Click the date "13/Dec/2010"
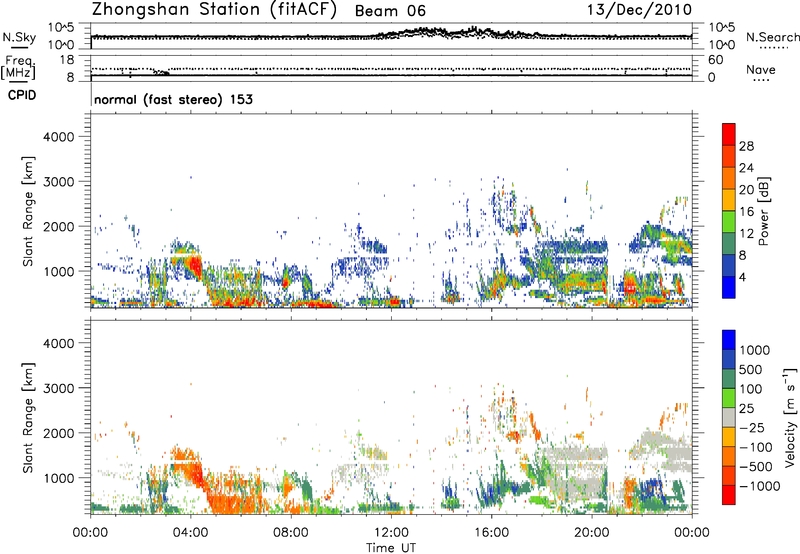This screenshot has height=554, width=800. [639, 10]
